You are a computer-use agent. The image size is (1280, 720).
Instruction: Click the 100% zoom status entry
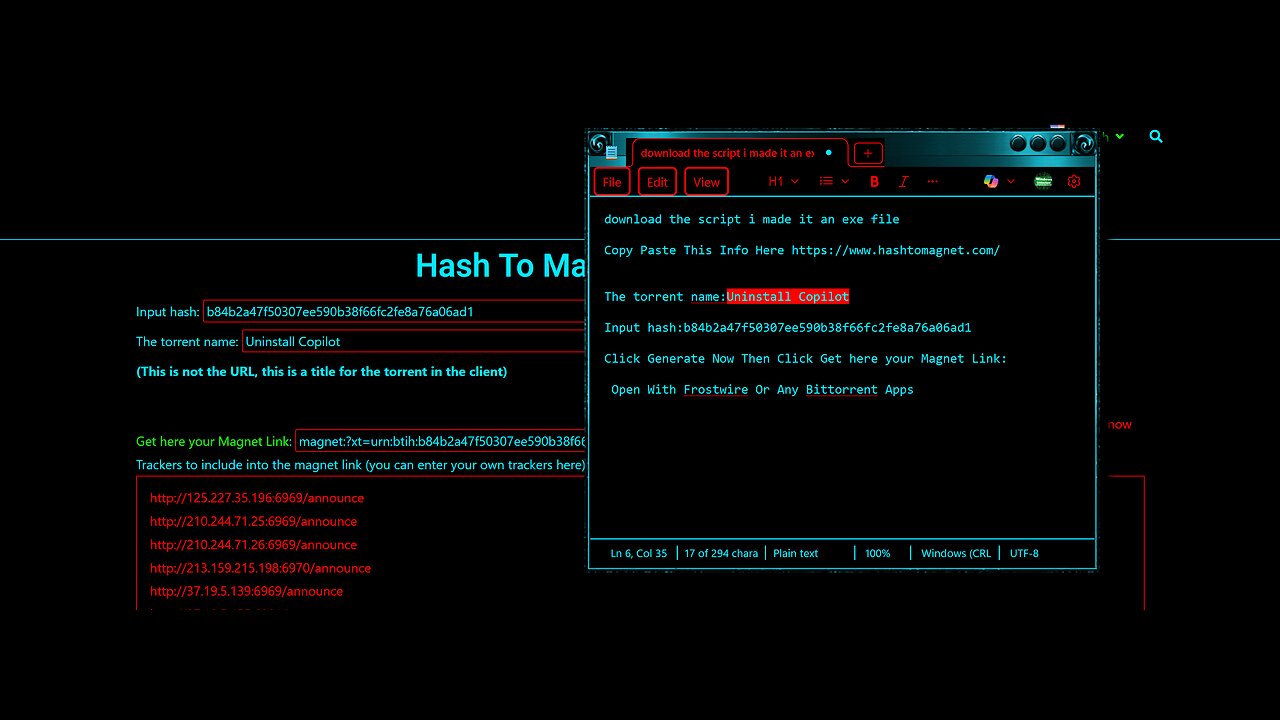click(x=878, y=553)
